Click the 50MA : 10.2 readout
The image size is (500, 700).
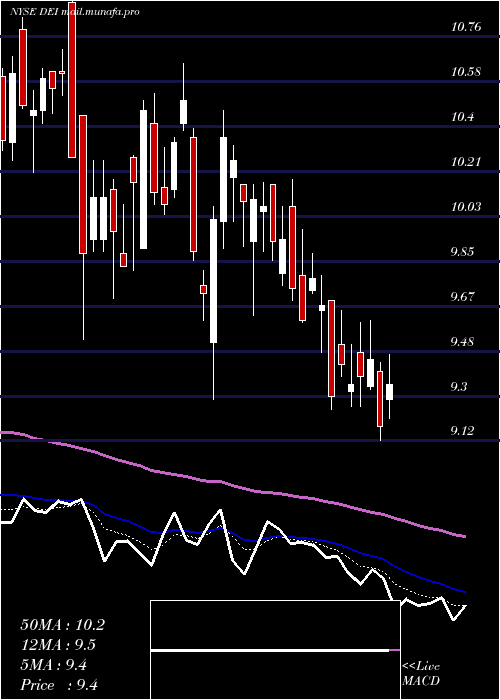pyautogui.click(x=62, y=625)
